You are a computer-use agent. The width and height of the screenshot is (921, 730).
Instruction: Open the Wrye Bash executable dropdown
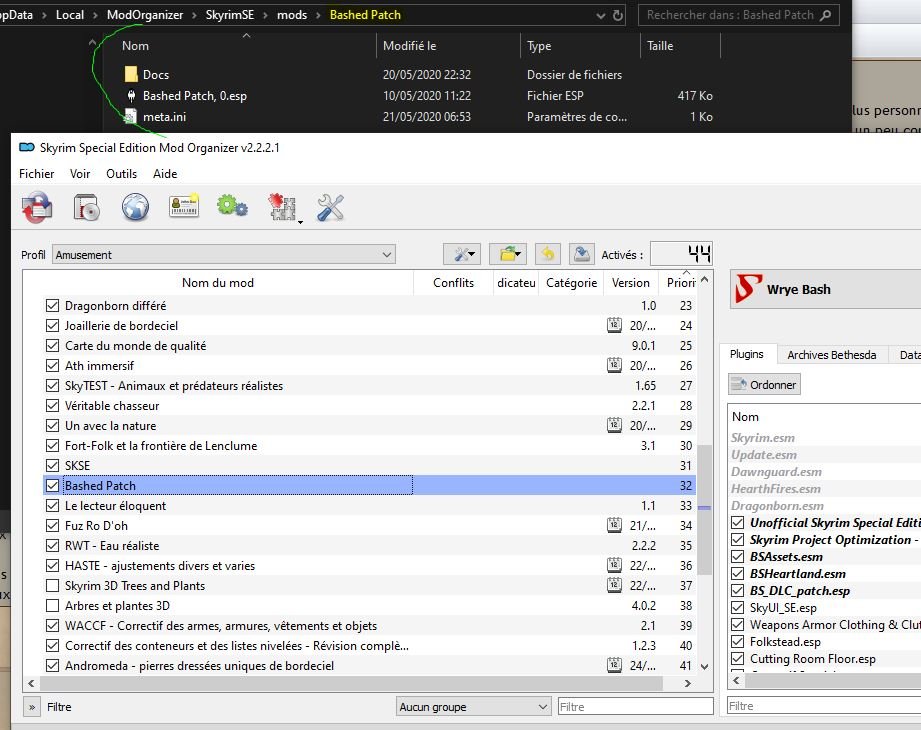point(825,289)
